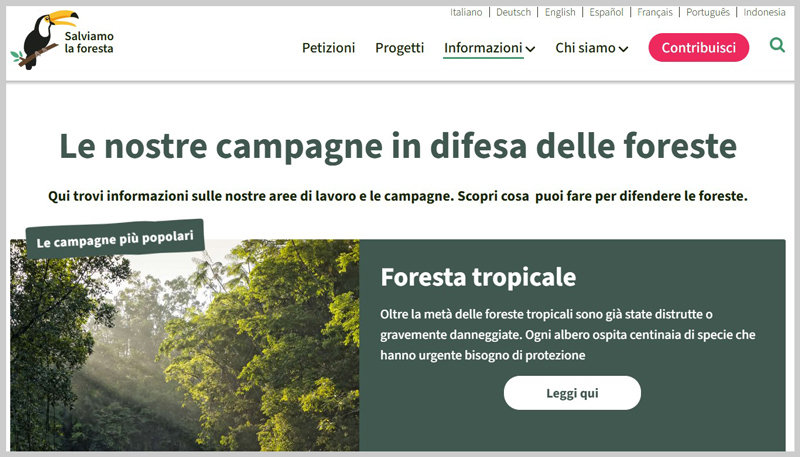Click the toucan logo image
Viewport: 800px width, 457px height.
tap(44, 40)
